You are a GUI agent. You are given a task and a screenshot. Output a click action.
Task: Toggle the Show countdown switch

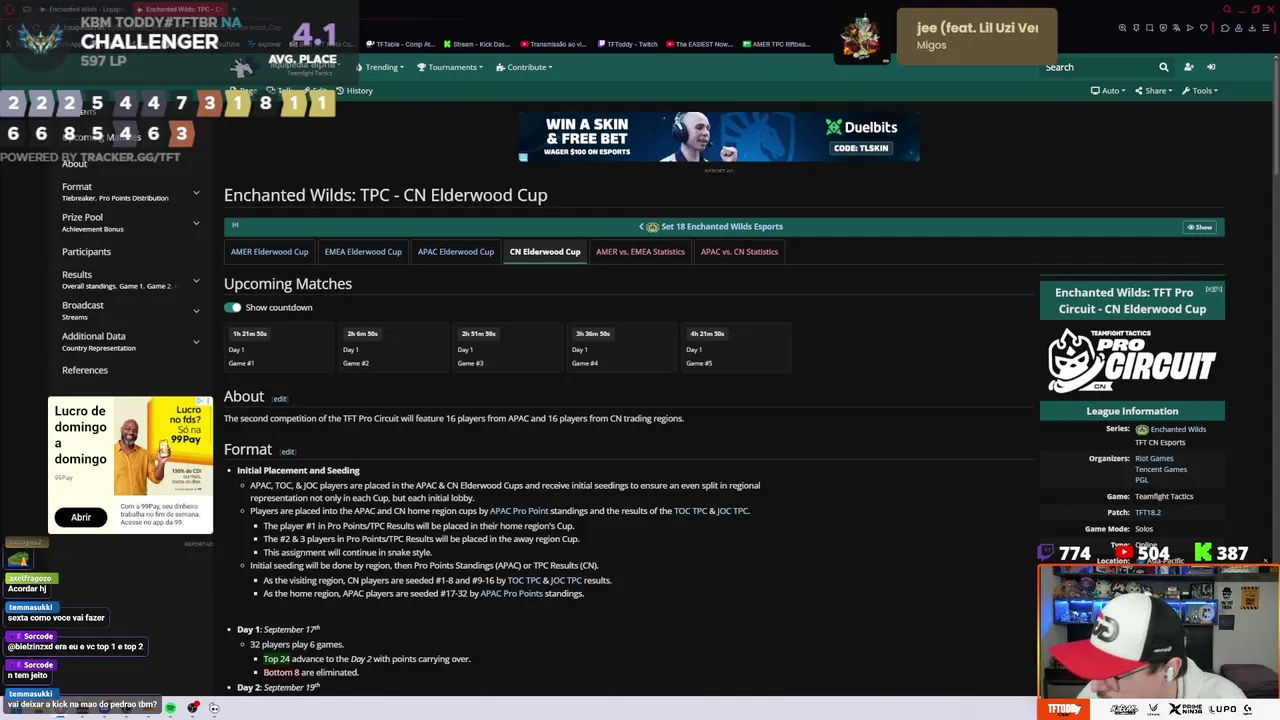[233, 307]
